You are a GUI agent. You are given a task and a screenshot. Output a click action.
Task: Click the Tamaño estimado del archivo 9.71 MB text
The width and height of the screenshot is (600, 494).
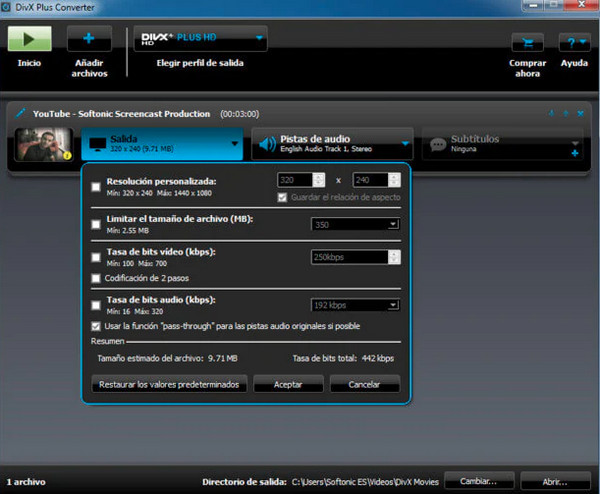point(168,358)
